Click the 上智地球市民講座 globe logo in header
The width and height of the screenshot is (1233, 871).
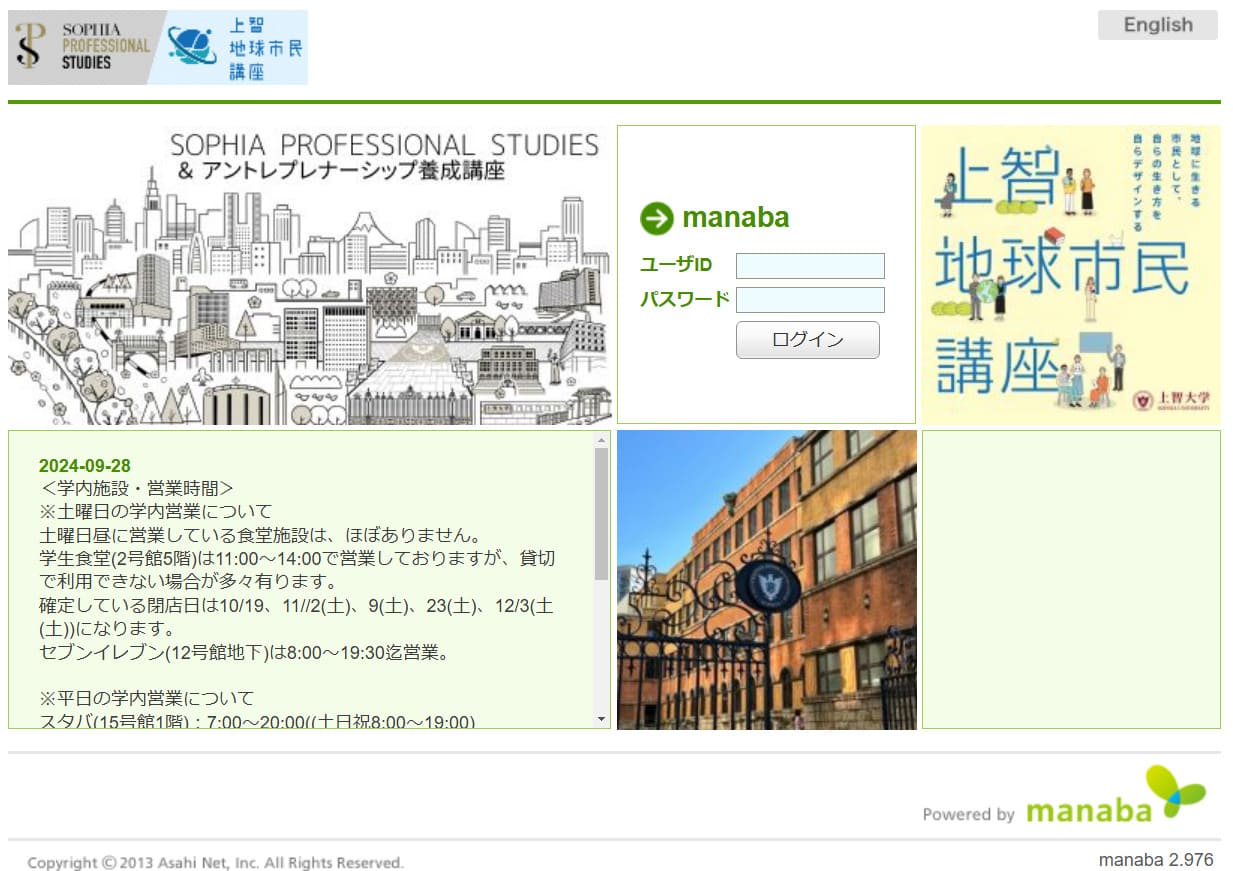click(x=237, y=47)
